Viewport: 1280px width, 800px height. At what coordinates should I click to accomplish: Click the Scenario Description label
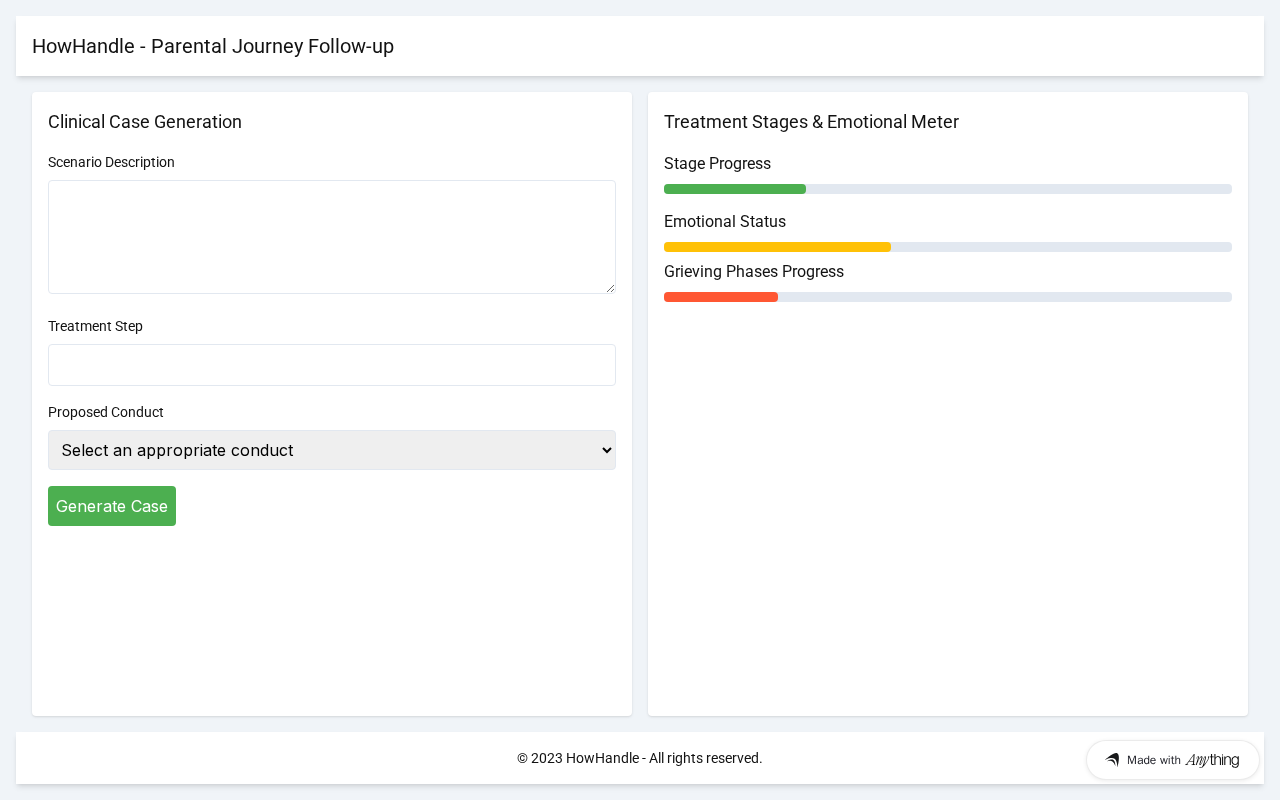(x=111, y=162)
